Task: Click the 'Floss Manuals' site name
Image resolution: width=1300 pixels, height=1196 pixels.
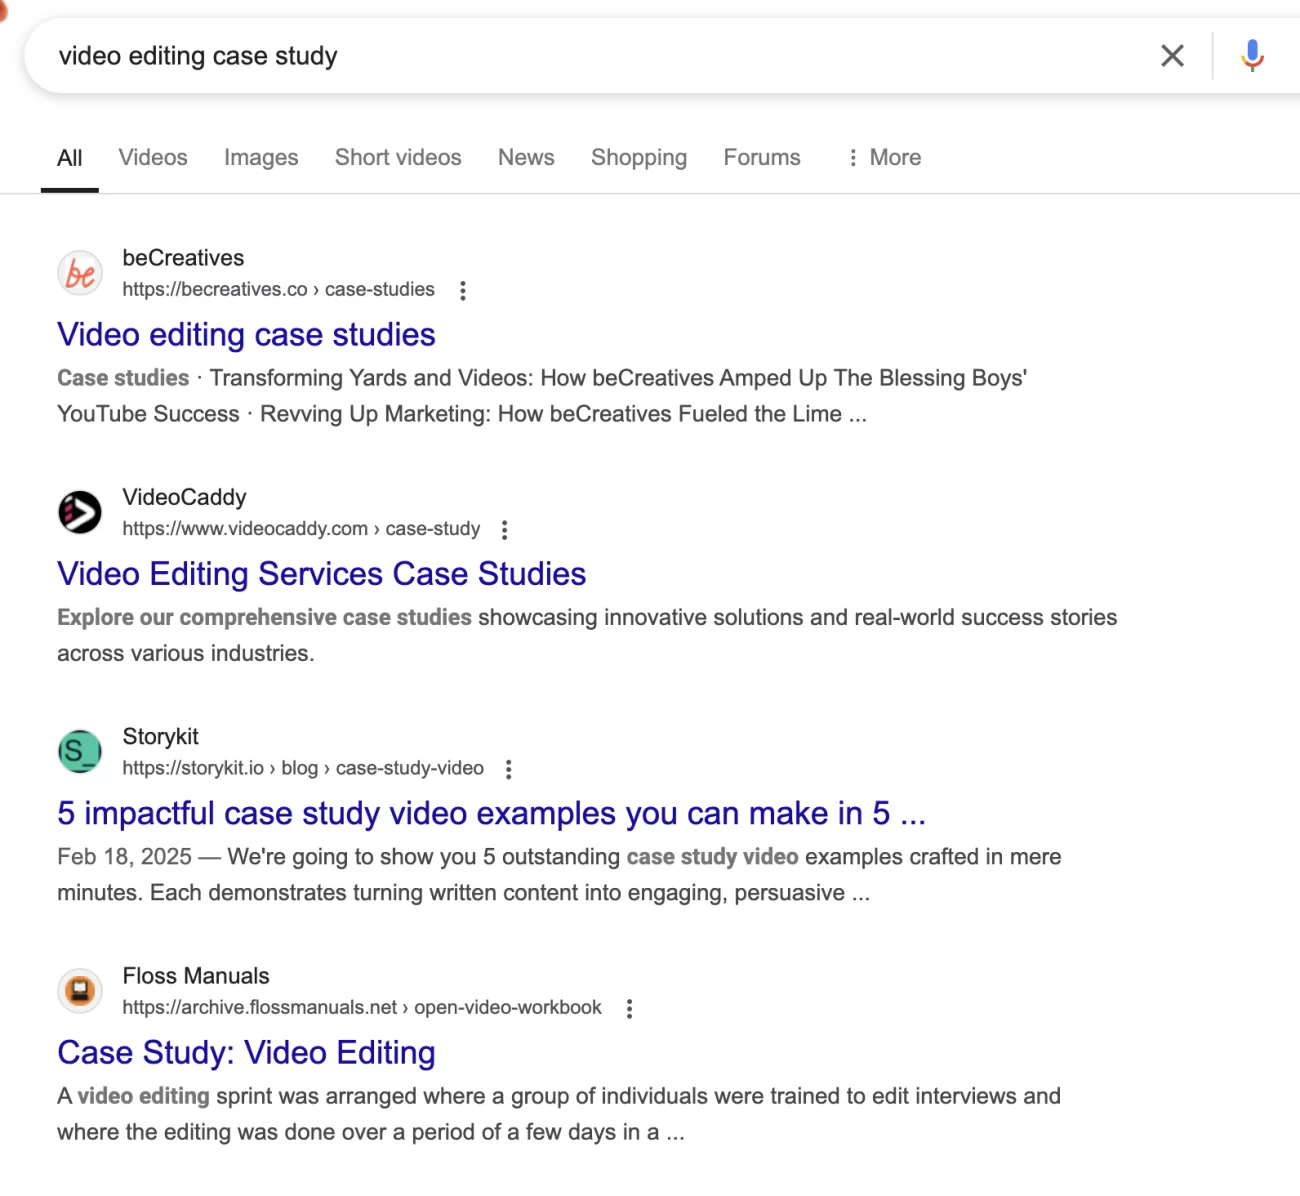Action: pyautogui.click(x=196, y=976)
